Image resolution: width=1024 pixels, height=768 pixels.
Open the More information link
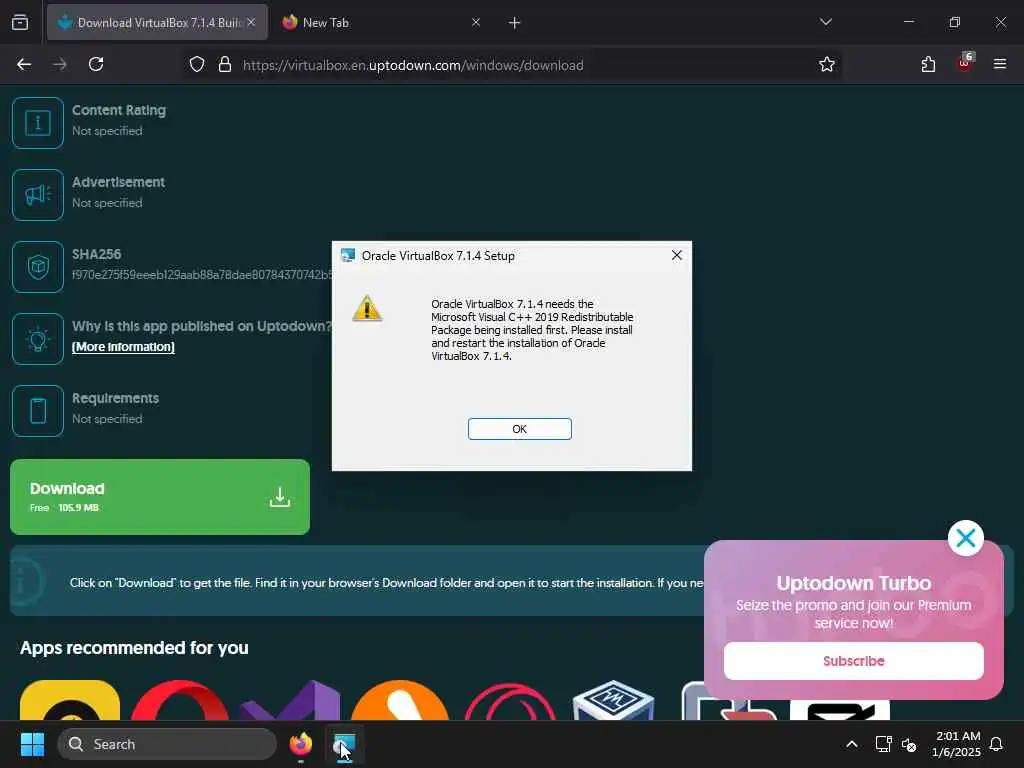[x=123, y=347]
